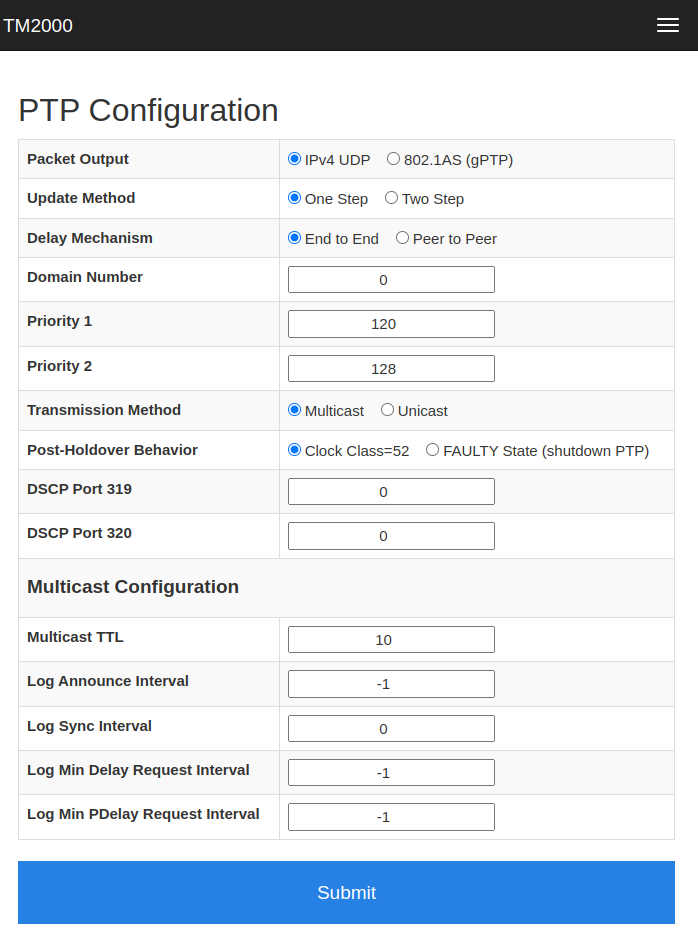Edit the DSCP Port 320 field
This screenshot has width=698, height=938.
391,536
